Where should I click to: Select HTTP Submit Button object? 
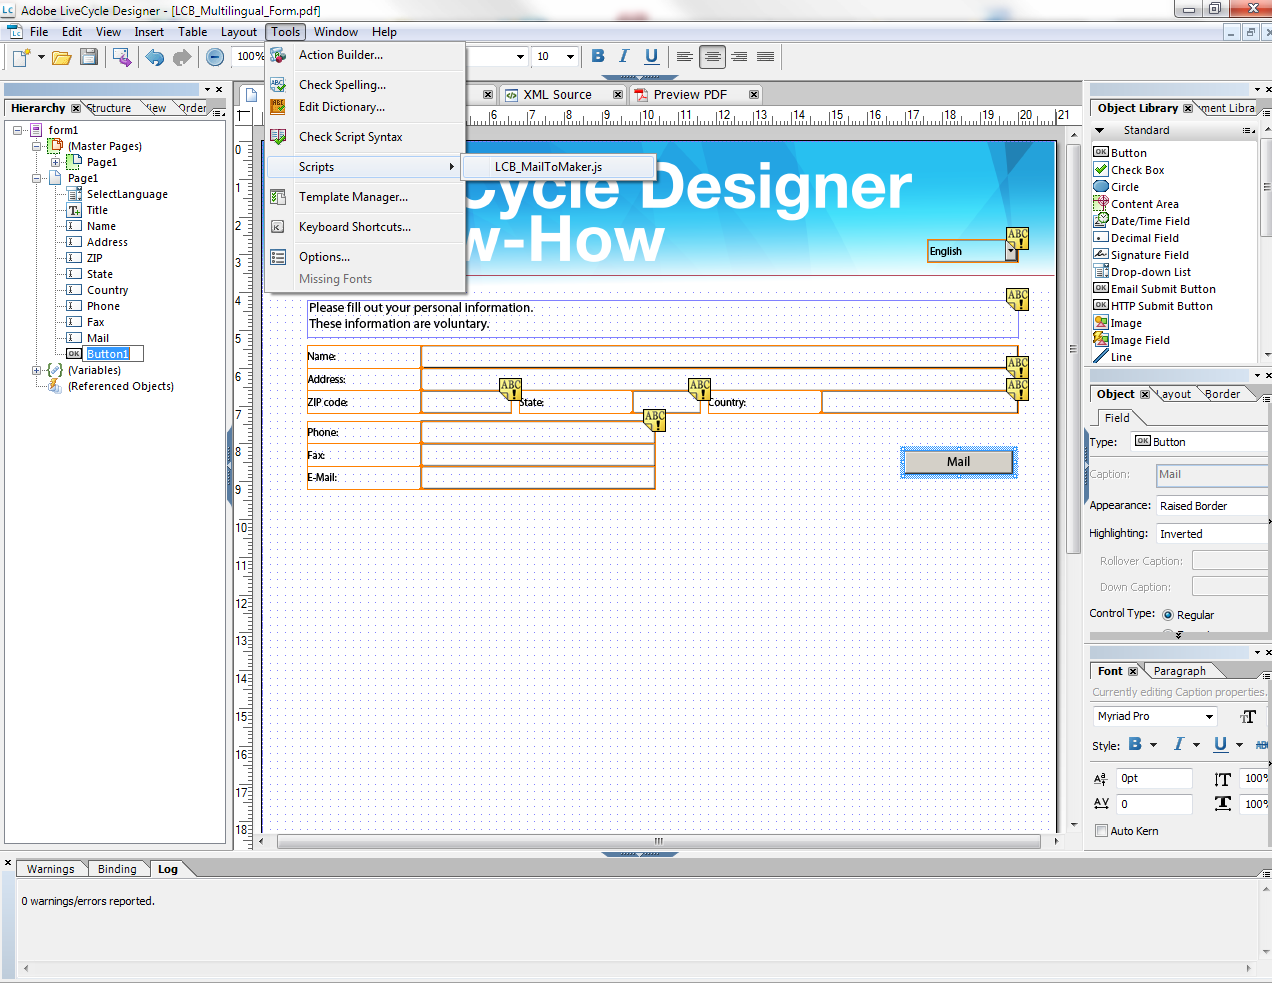coord(1161,306)
